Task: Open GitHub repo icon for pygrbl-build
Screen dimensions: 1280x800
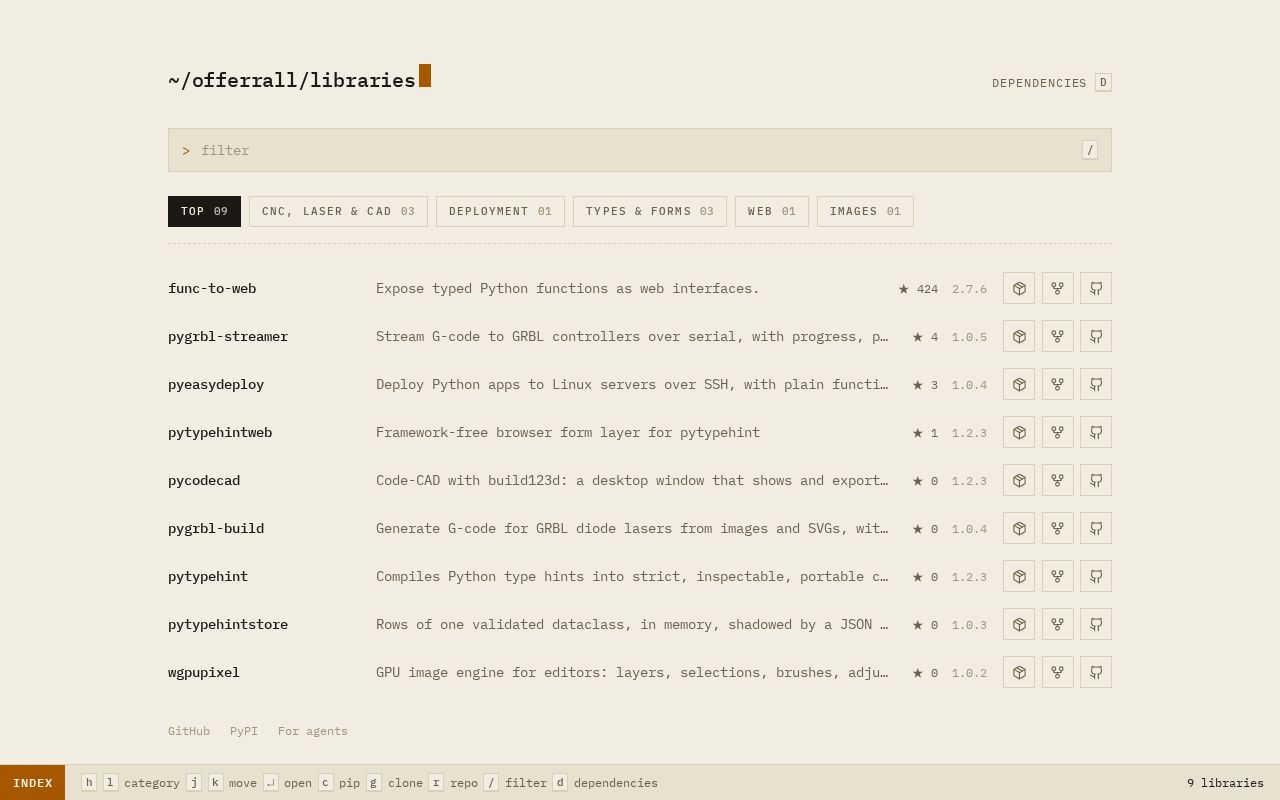Action: tap(1096, 528)
